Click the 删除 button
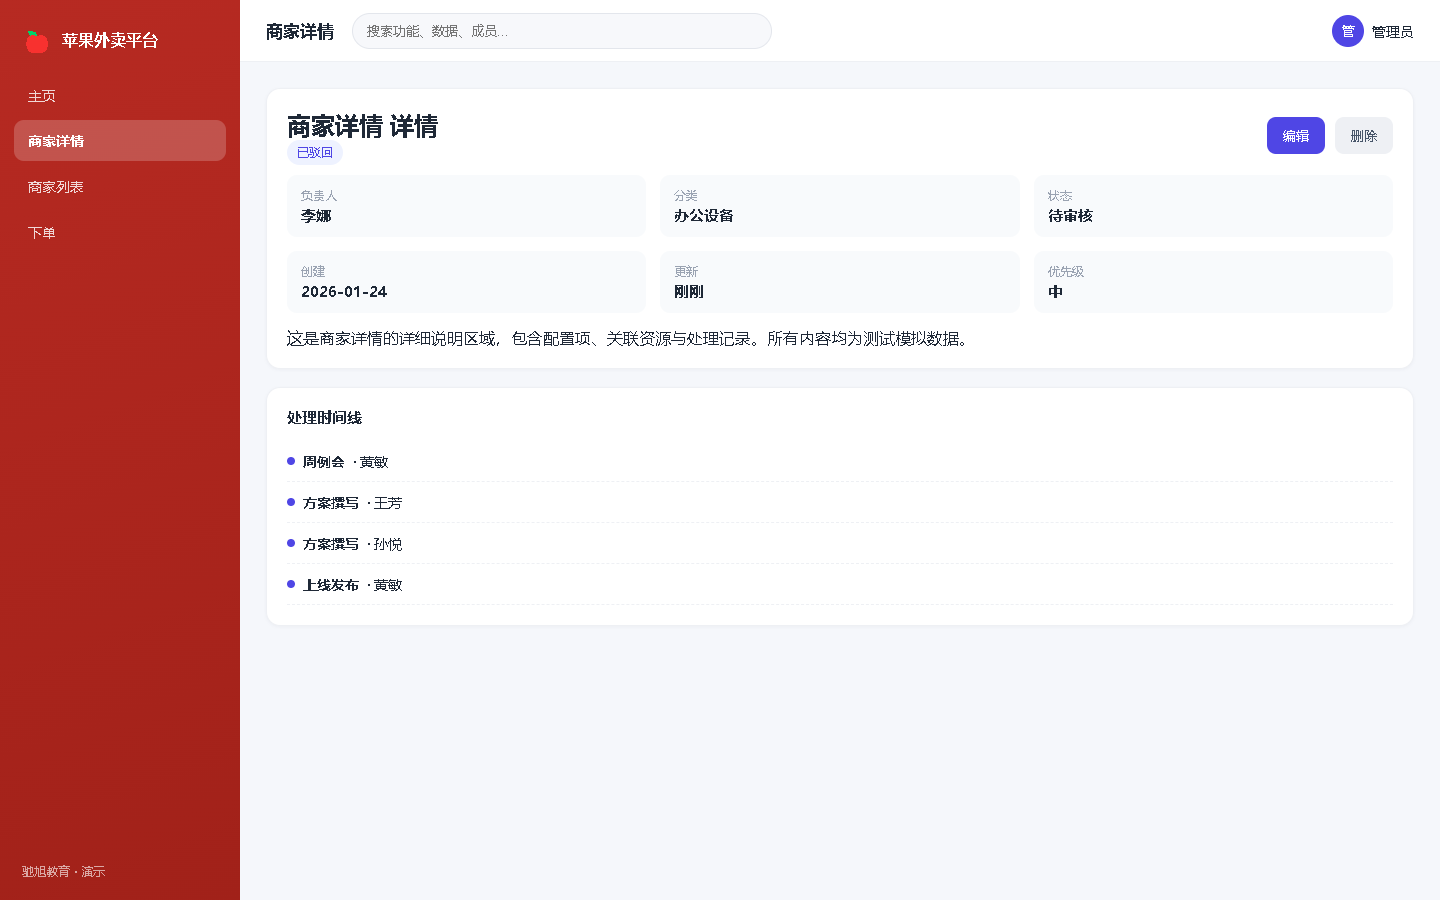The image size is (1440, 900). (x=1364, y=136)
